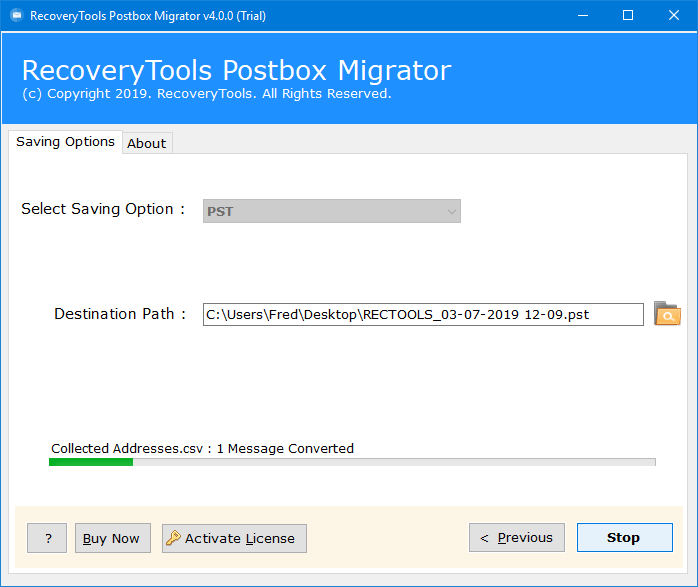
Task: Click the 'Destination Path :' label
Action: point(120,314)
